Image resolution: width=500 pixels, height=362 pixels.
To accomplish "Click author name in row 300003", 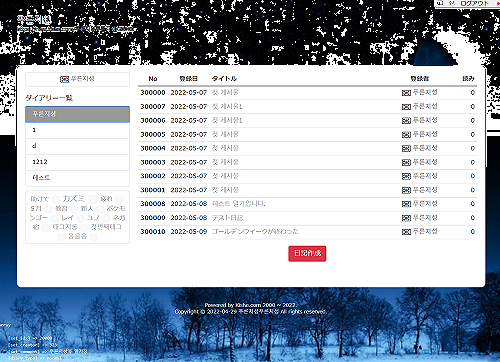I will pyautogui.click(x=425, y=162).
